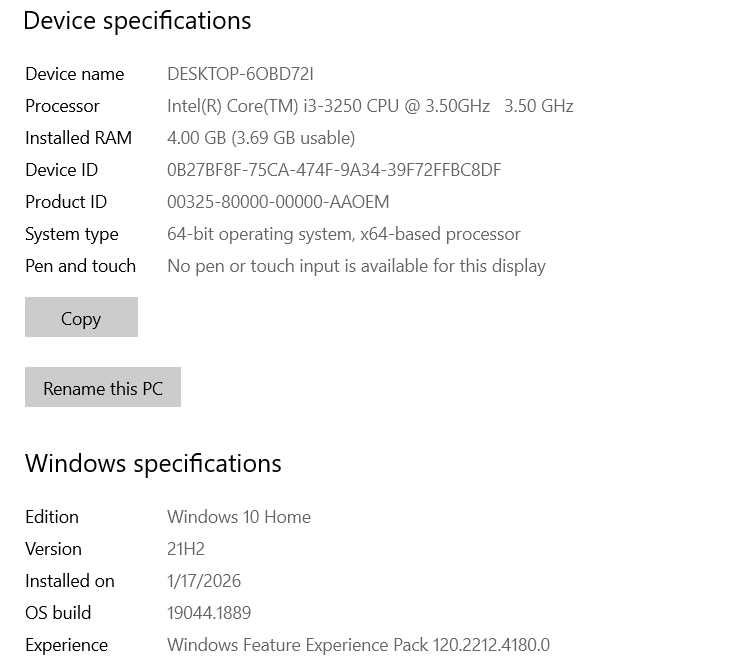Click the Device ID value string
740x667 pixels.
[333, 170]
